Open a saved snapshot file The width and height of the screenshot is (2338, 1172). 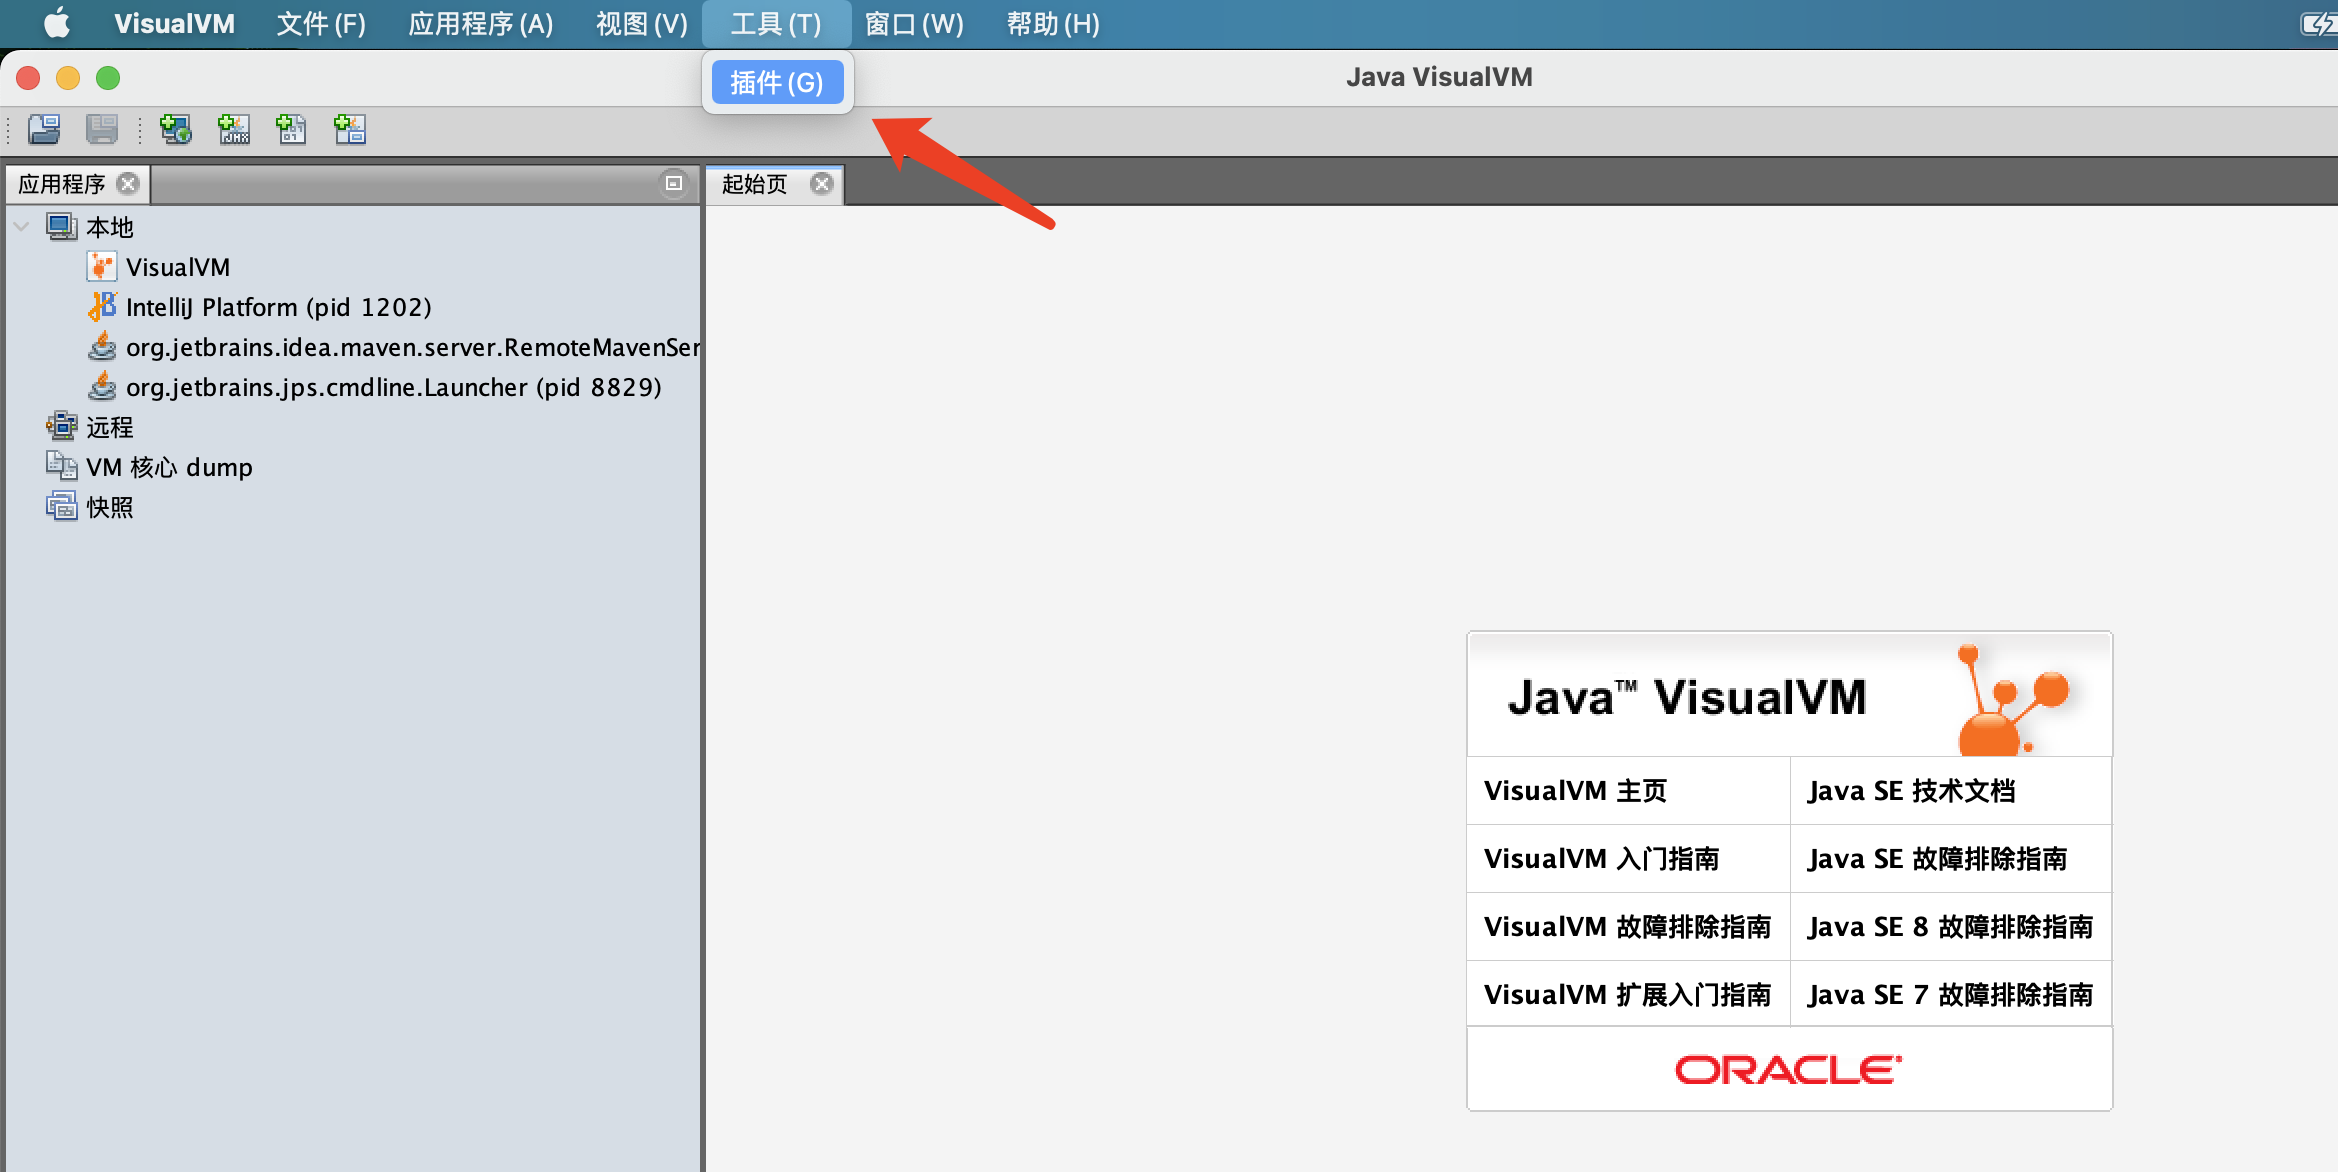(43, 129)
